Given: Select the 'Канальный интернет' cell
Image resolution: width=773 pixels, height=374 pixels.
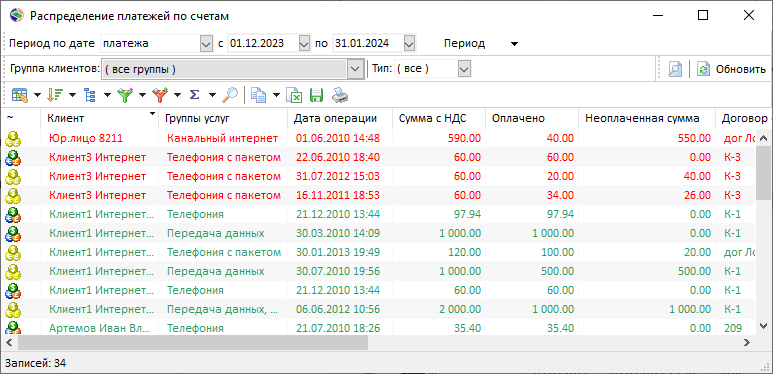Looking at the screenshot, I should 222,138.
